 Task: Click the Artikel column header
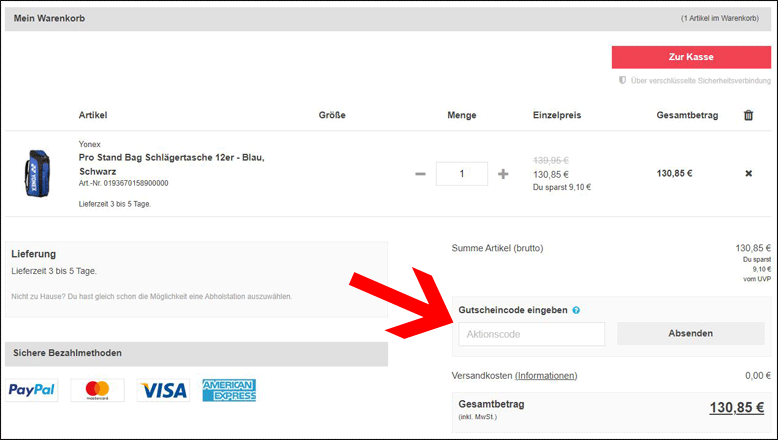(x=93, y=115)
